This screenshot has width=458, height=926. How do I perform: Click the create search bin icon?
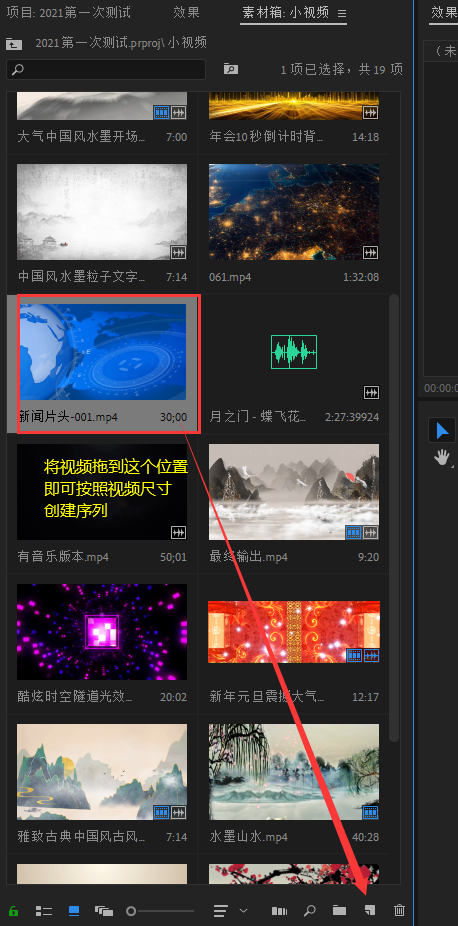[231, 69]
